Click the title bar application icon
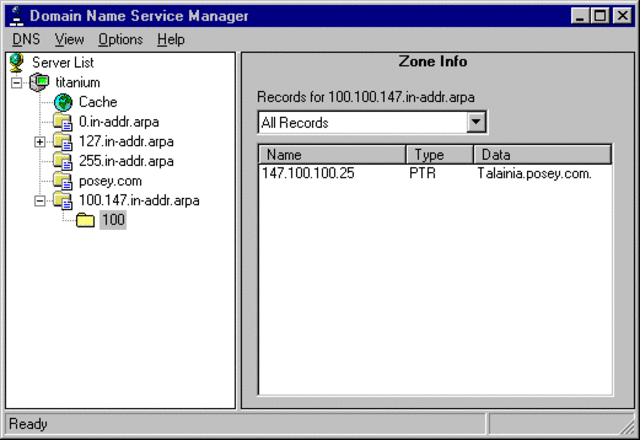Screen dimensions: 640x440 [x=16, y=16]
